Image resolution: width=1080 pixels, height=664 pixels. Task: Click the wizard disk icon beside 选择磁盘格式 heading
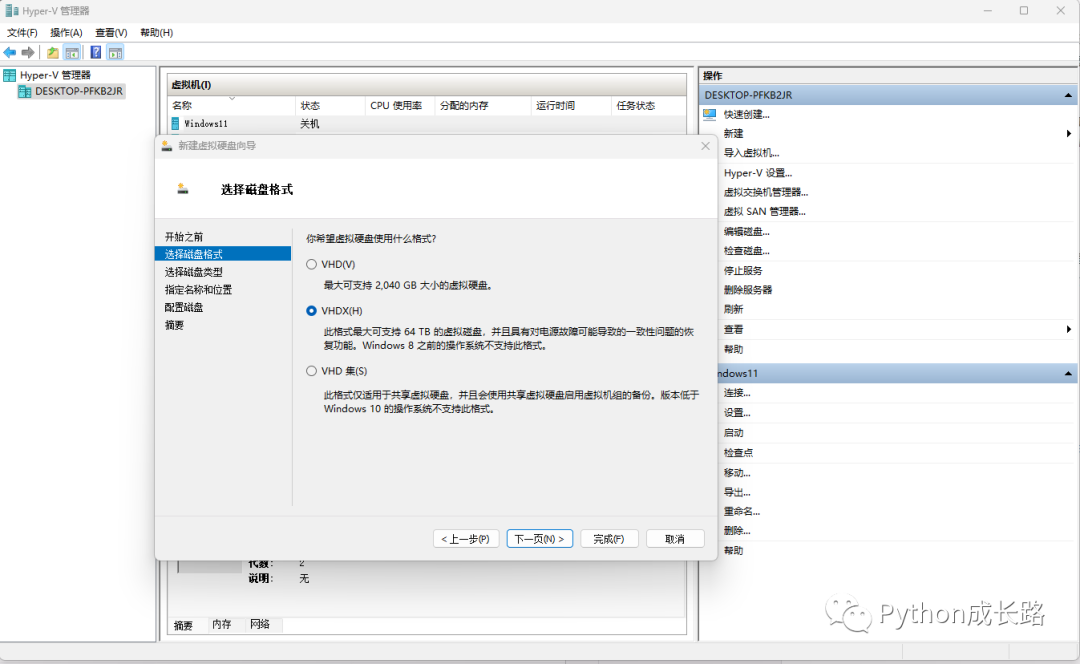(x=183, y=189)
